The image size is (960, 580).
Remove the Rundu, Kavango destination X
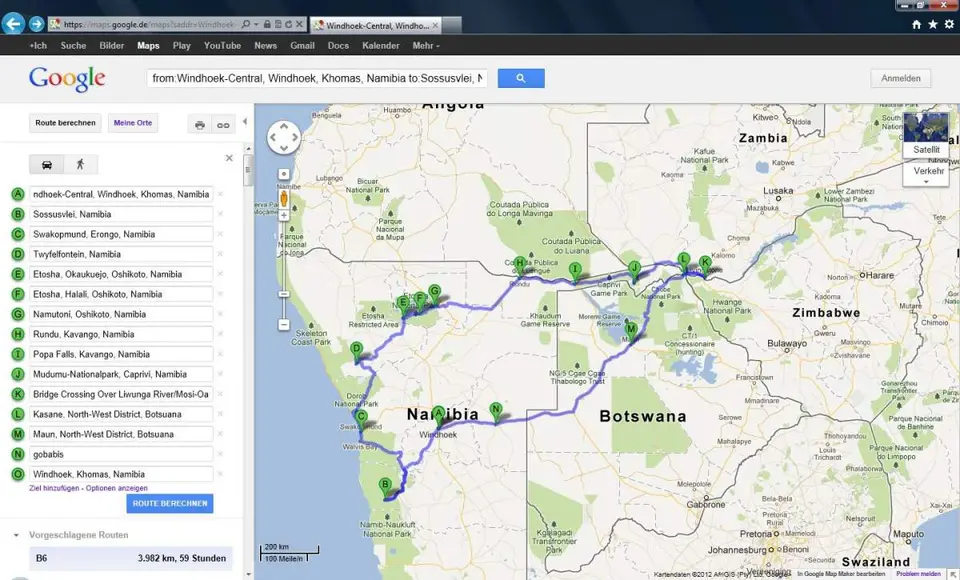(220, 334)
